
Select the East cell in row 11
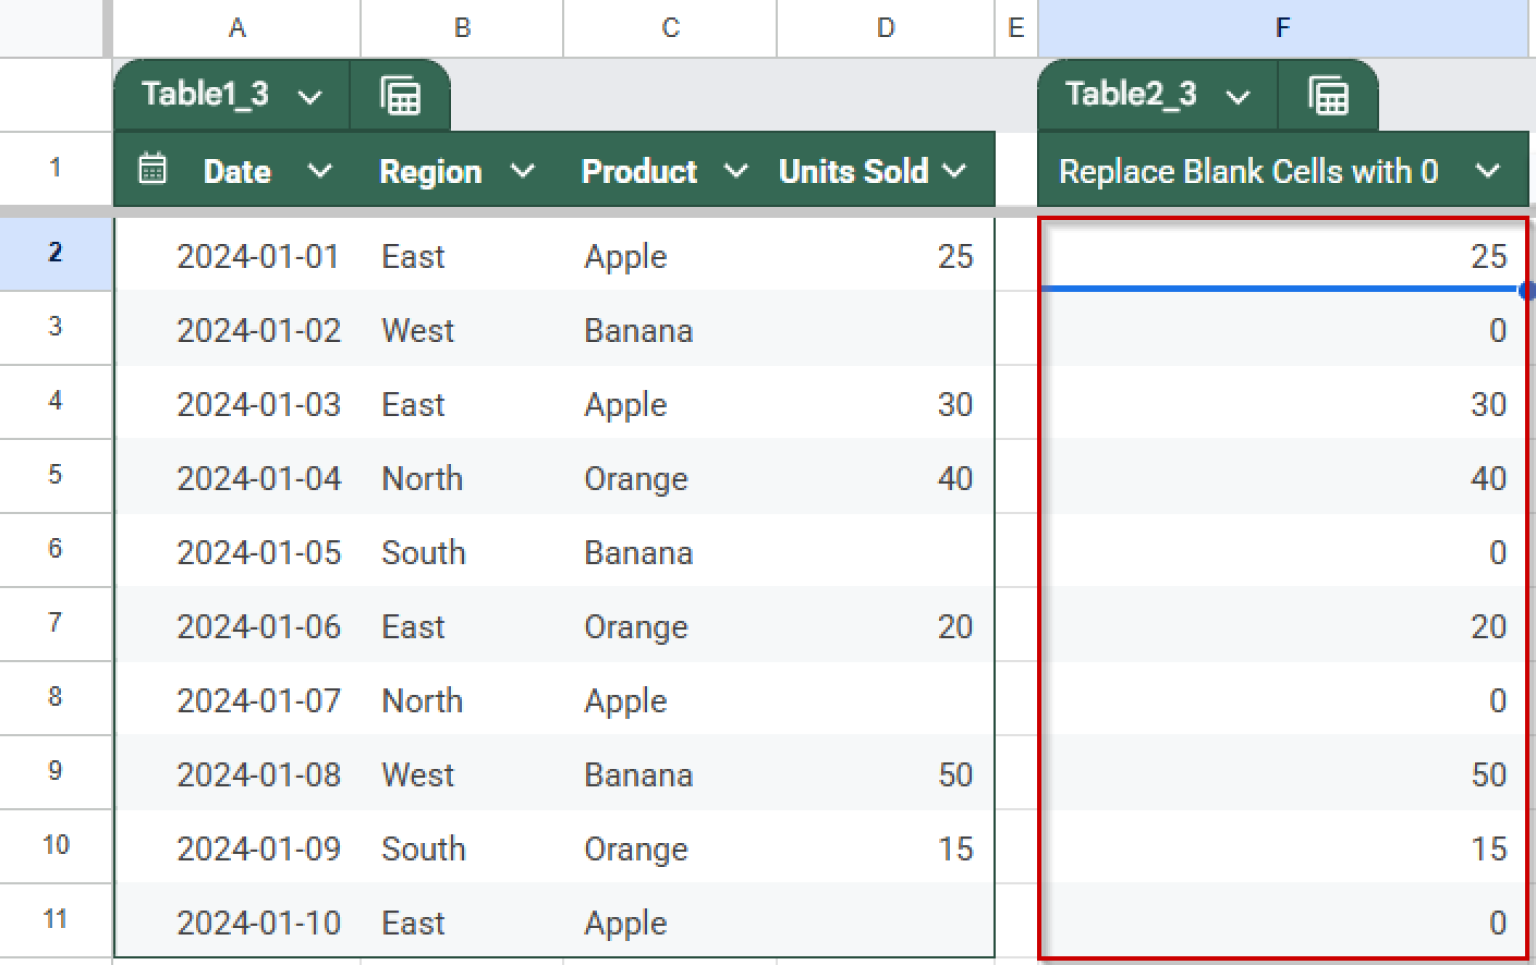pyautogui.click(x=412, y=922)
